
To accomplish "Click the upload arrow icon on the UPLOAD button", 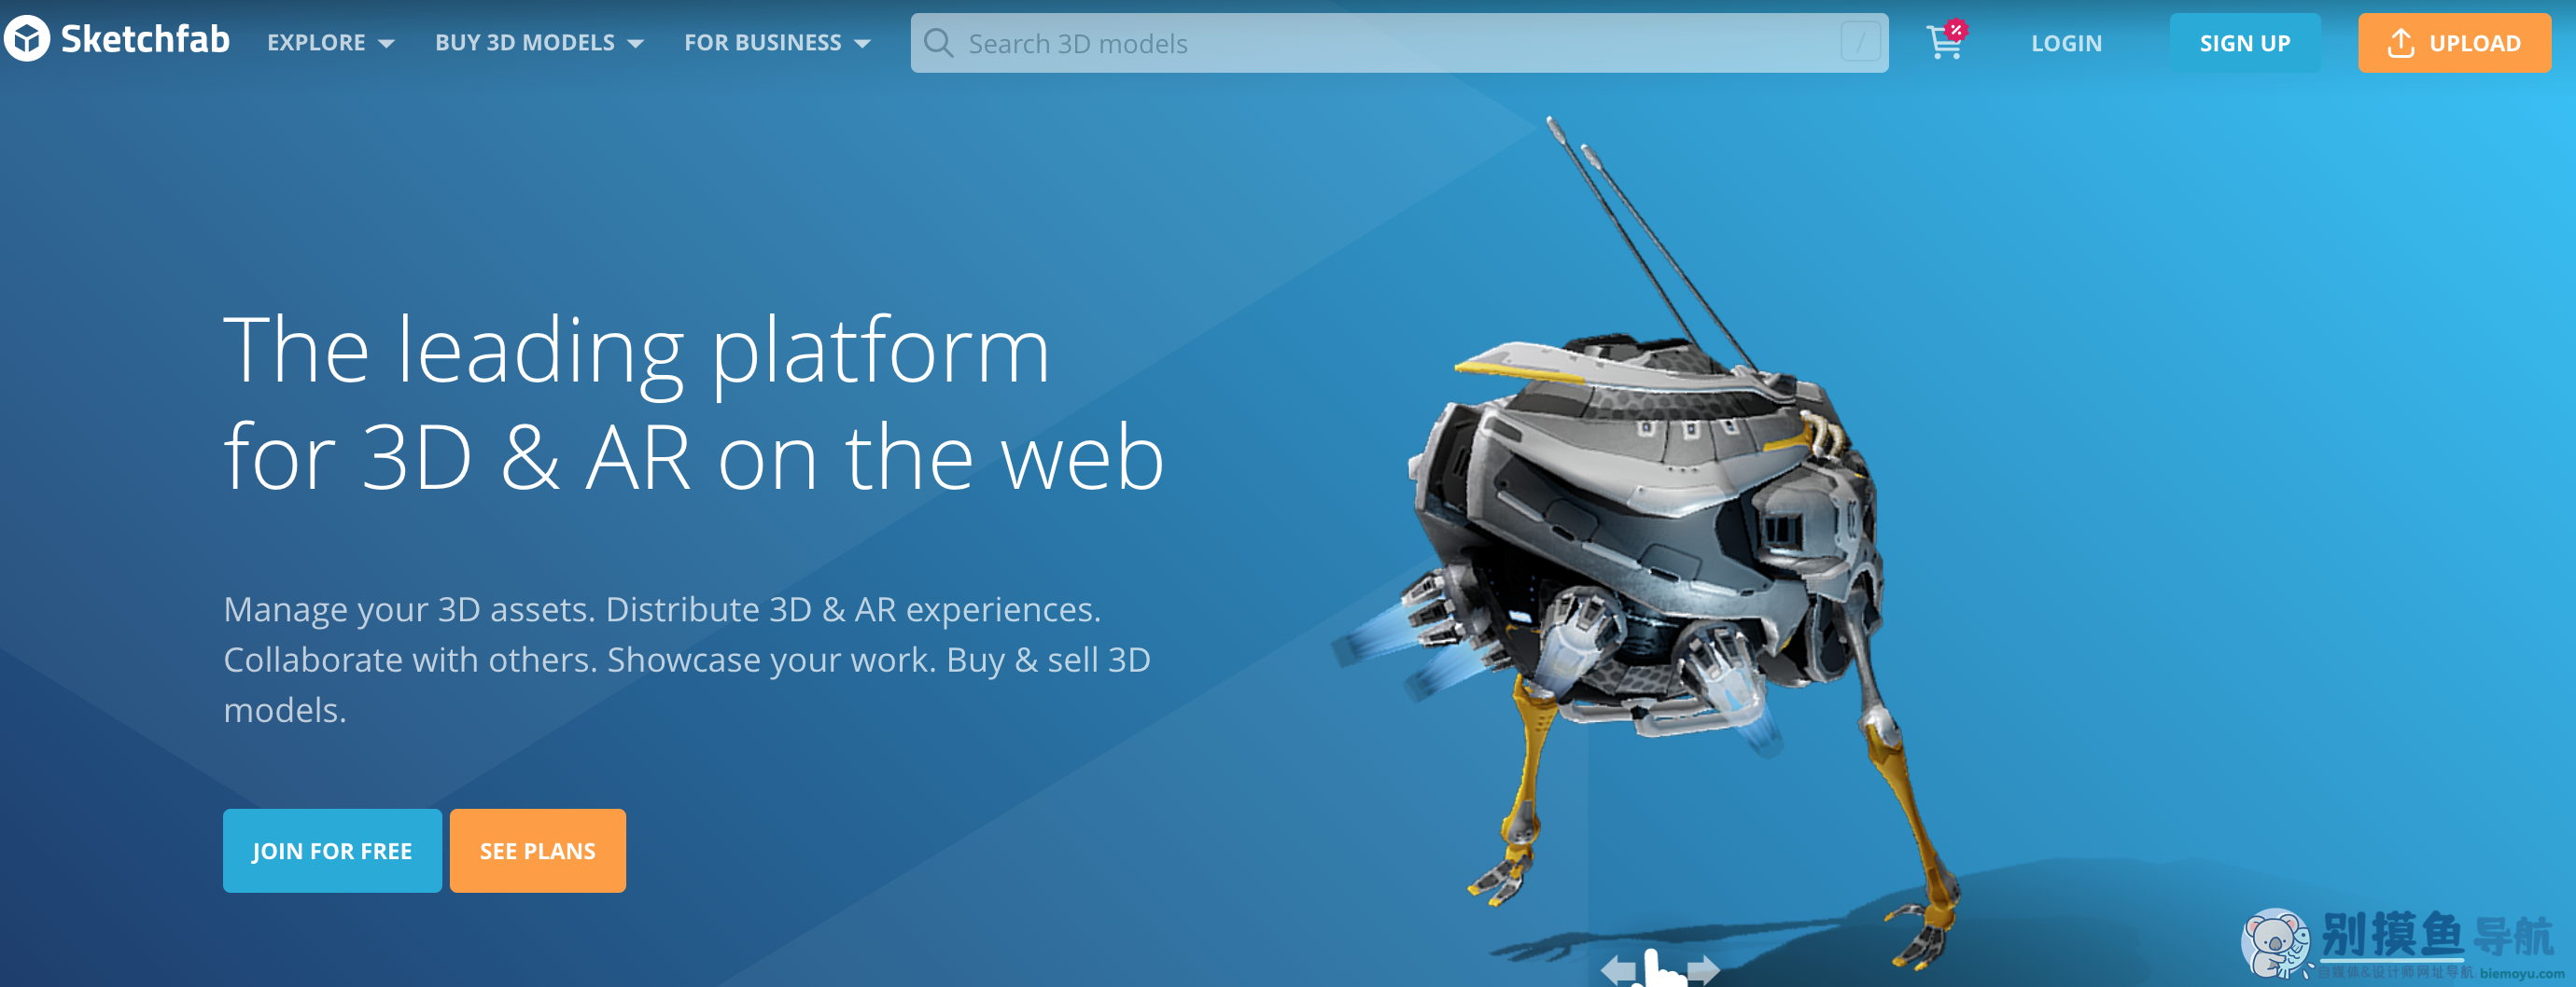I will [x=2399, y=41].
